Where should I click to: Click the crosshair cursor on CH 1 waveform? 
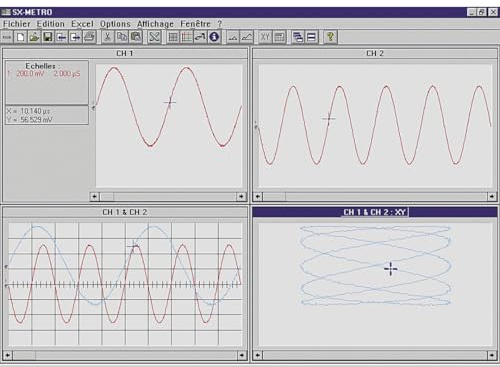[170, 102]
